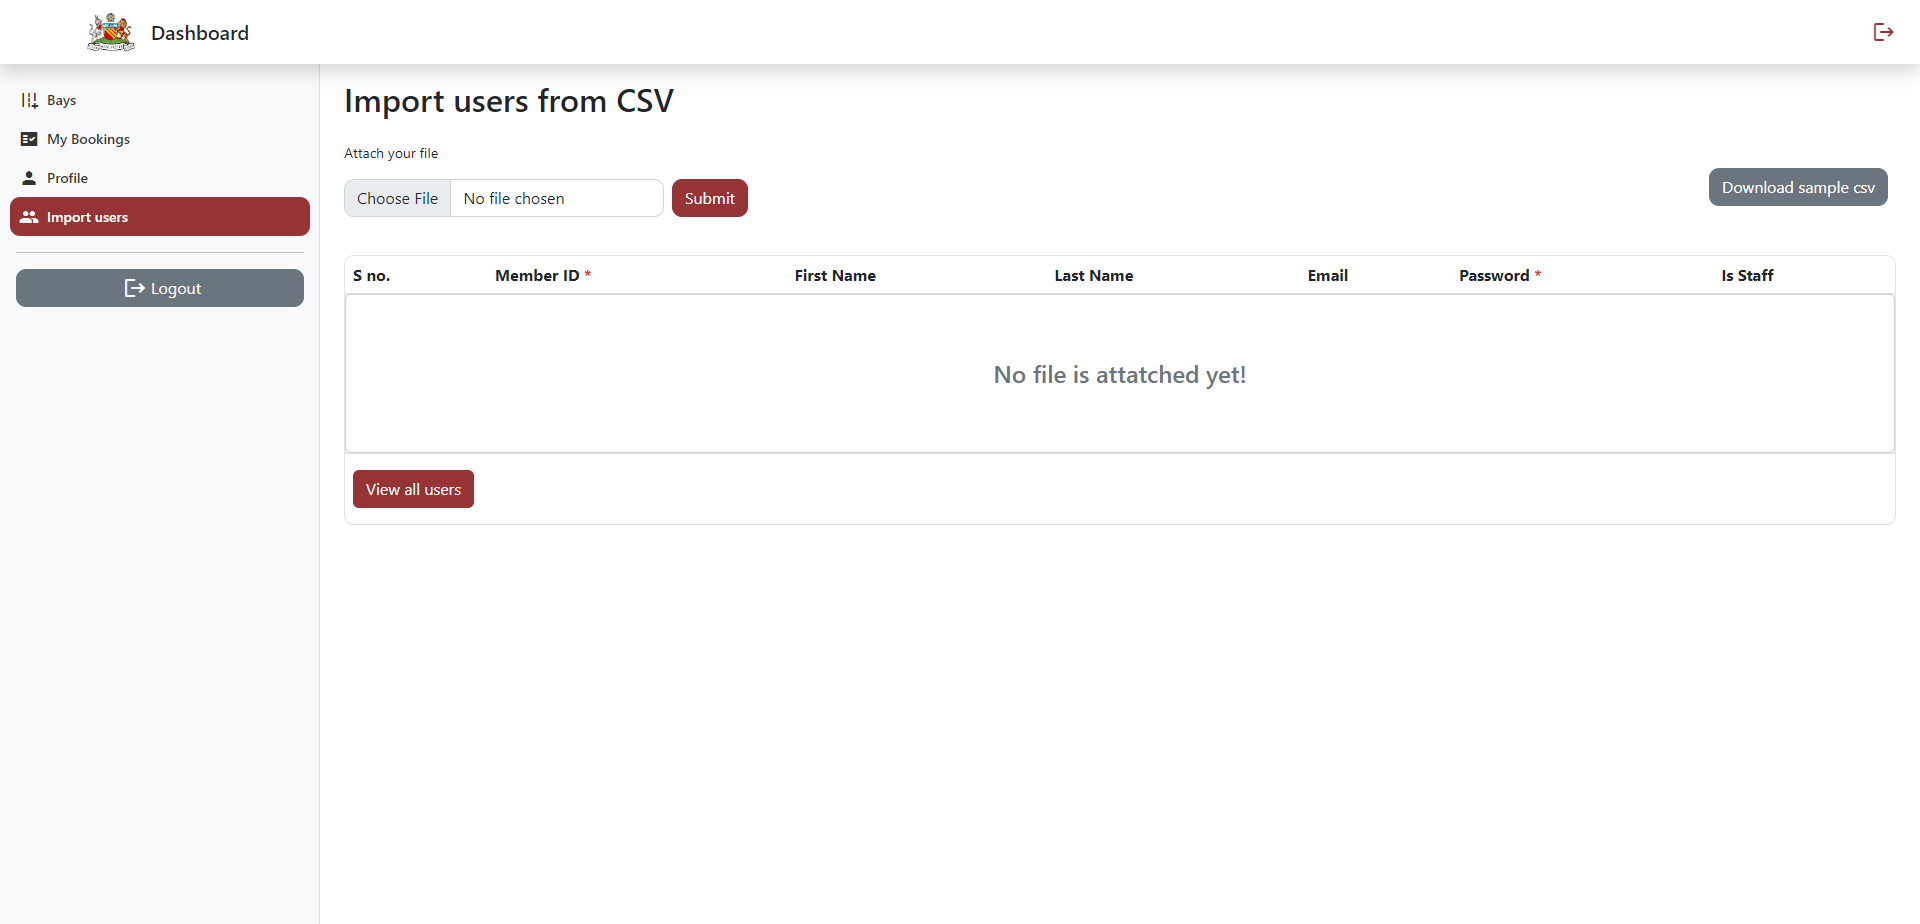This screenshot has height=924, width=1920.
Task: Click the View all users button
Action: (x=413, y=489)
